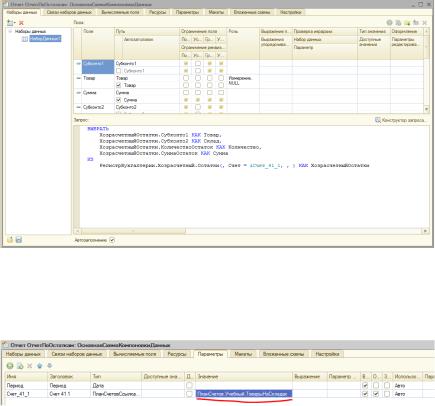This screenshot has height=406, width=435.
Task: Open Макеты tab in upper window
Action: tap(216, 12)
